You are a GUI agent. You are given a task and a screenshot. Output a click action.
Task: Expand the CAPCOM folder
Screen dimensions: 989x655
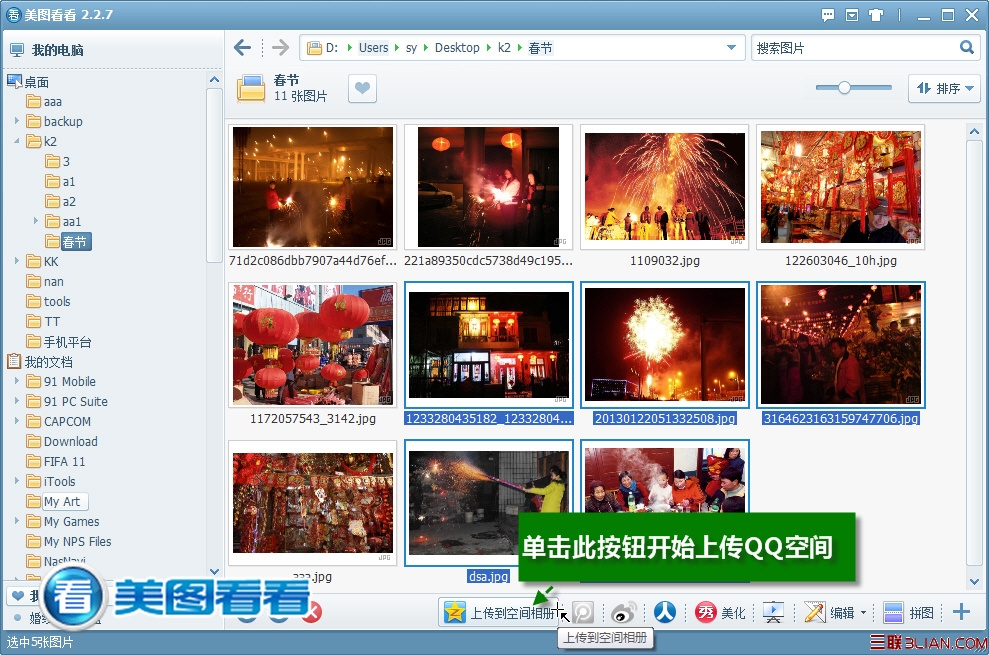17,420
